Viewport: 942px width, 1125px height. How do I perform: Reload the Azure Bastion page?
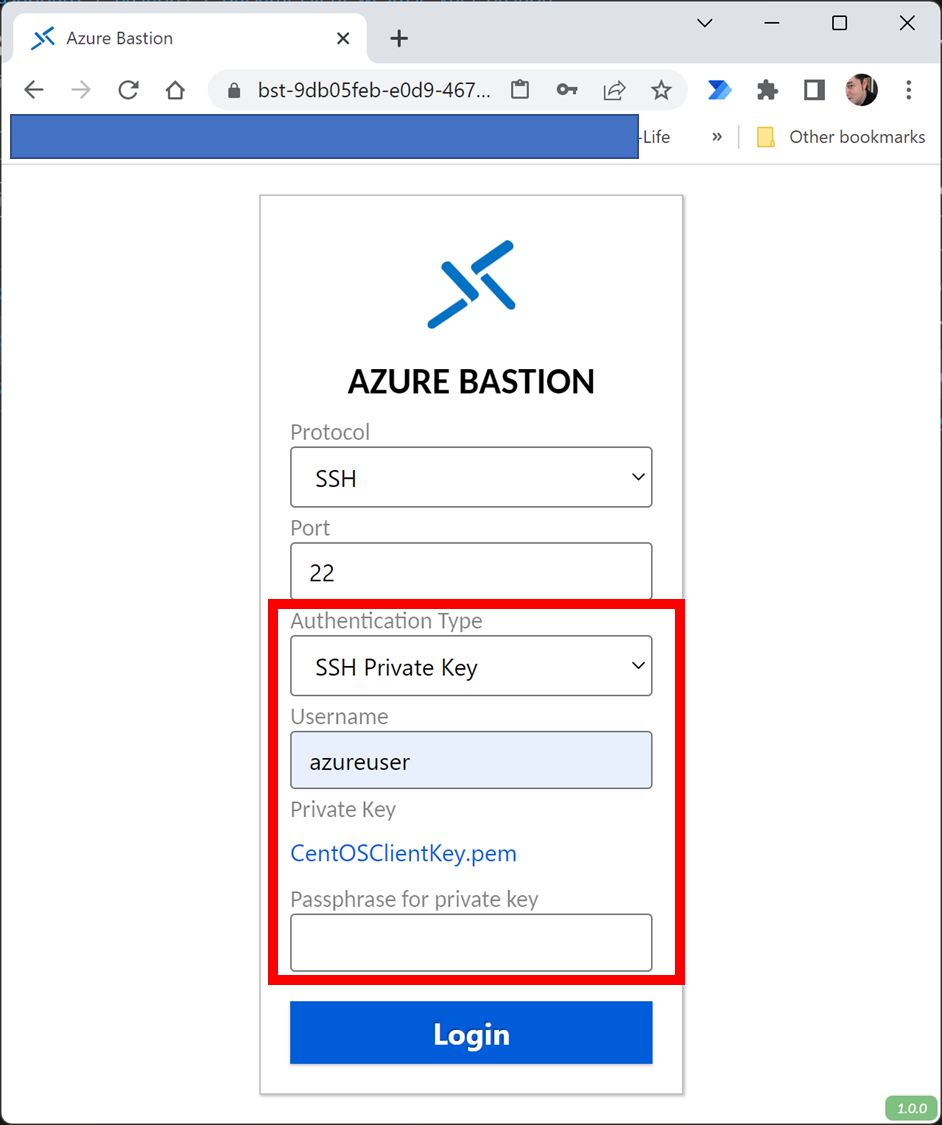point(128,90)
